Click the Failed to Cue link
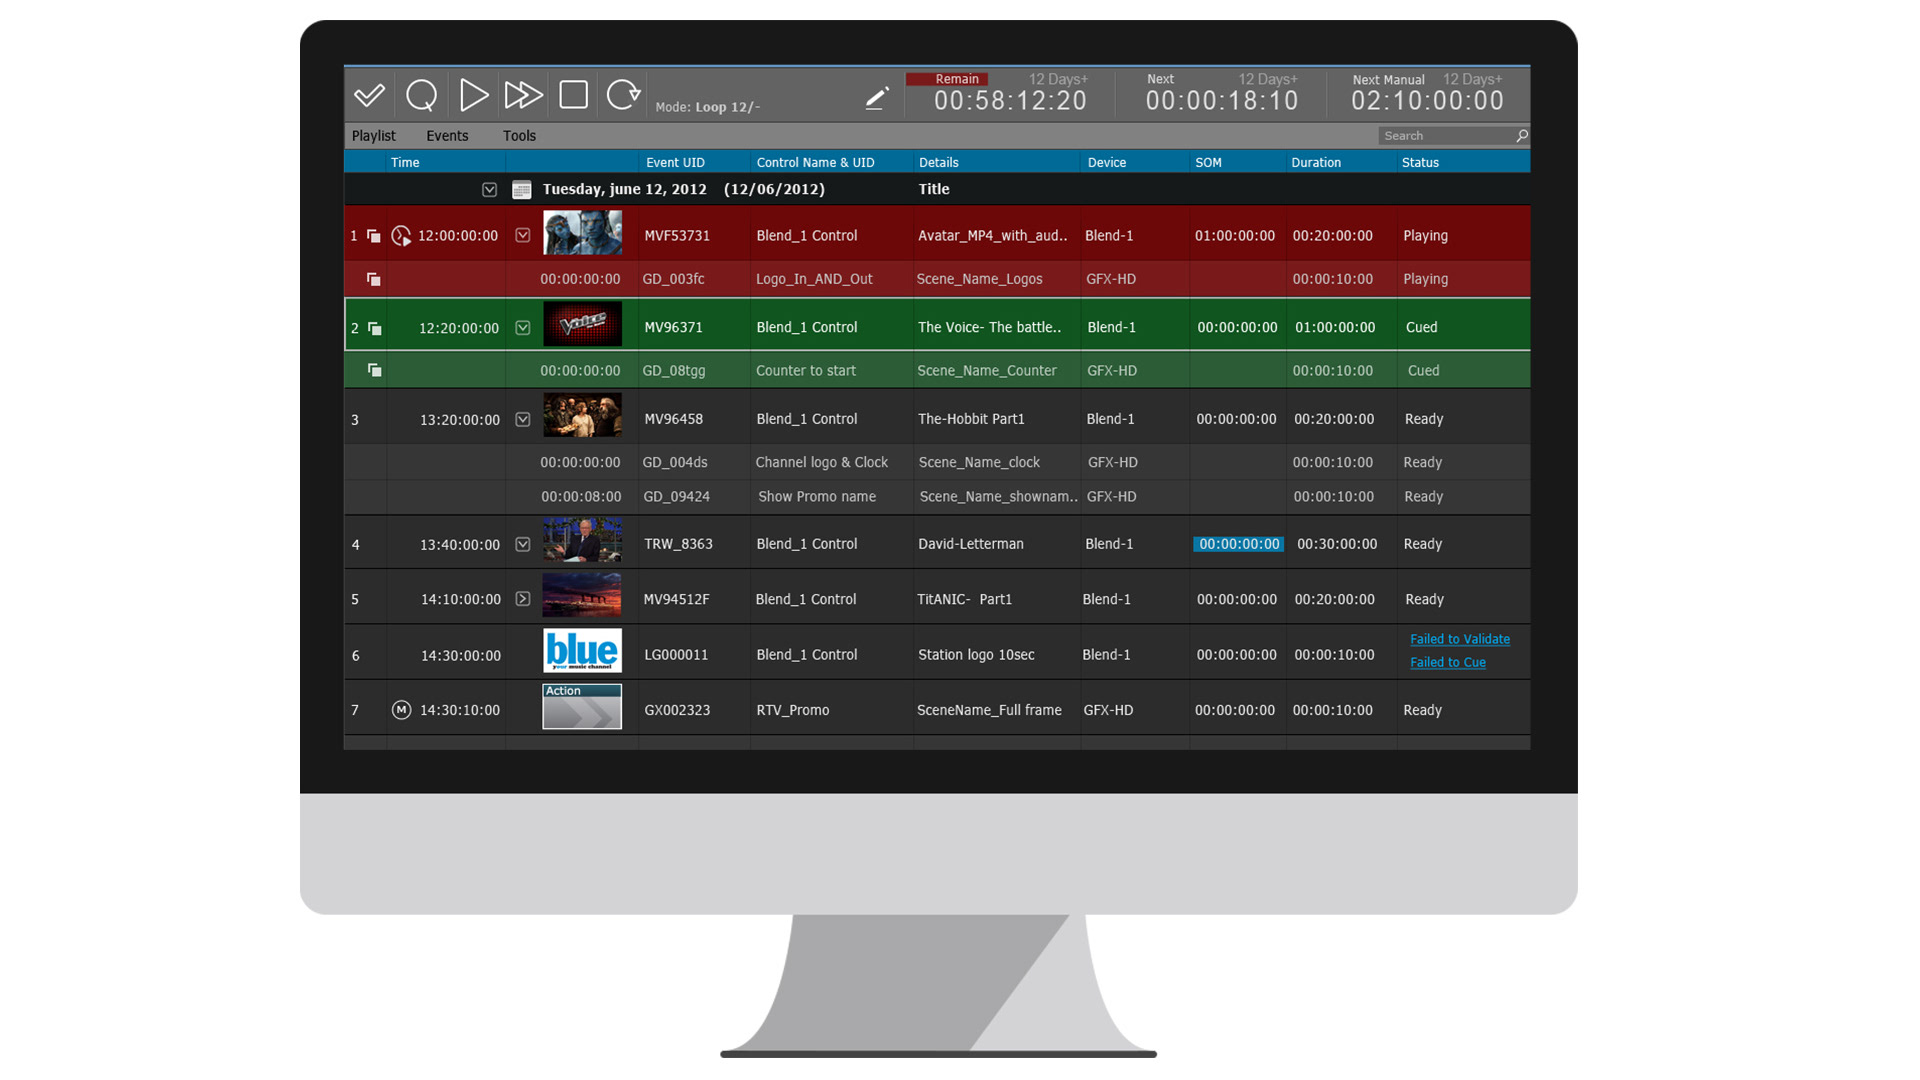Screen dimensions: 1920x1080 1447,662
